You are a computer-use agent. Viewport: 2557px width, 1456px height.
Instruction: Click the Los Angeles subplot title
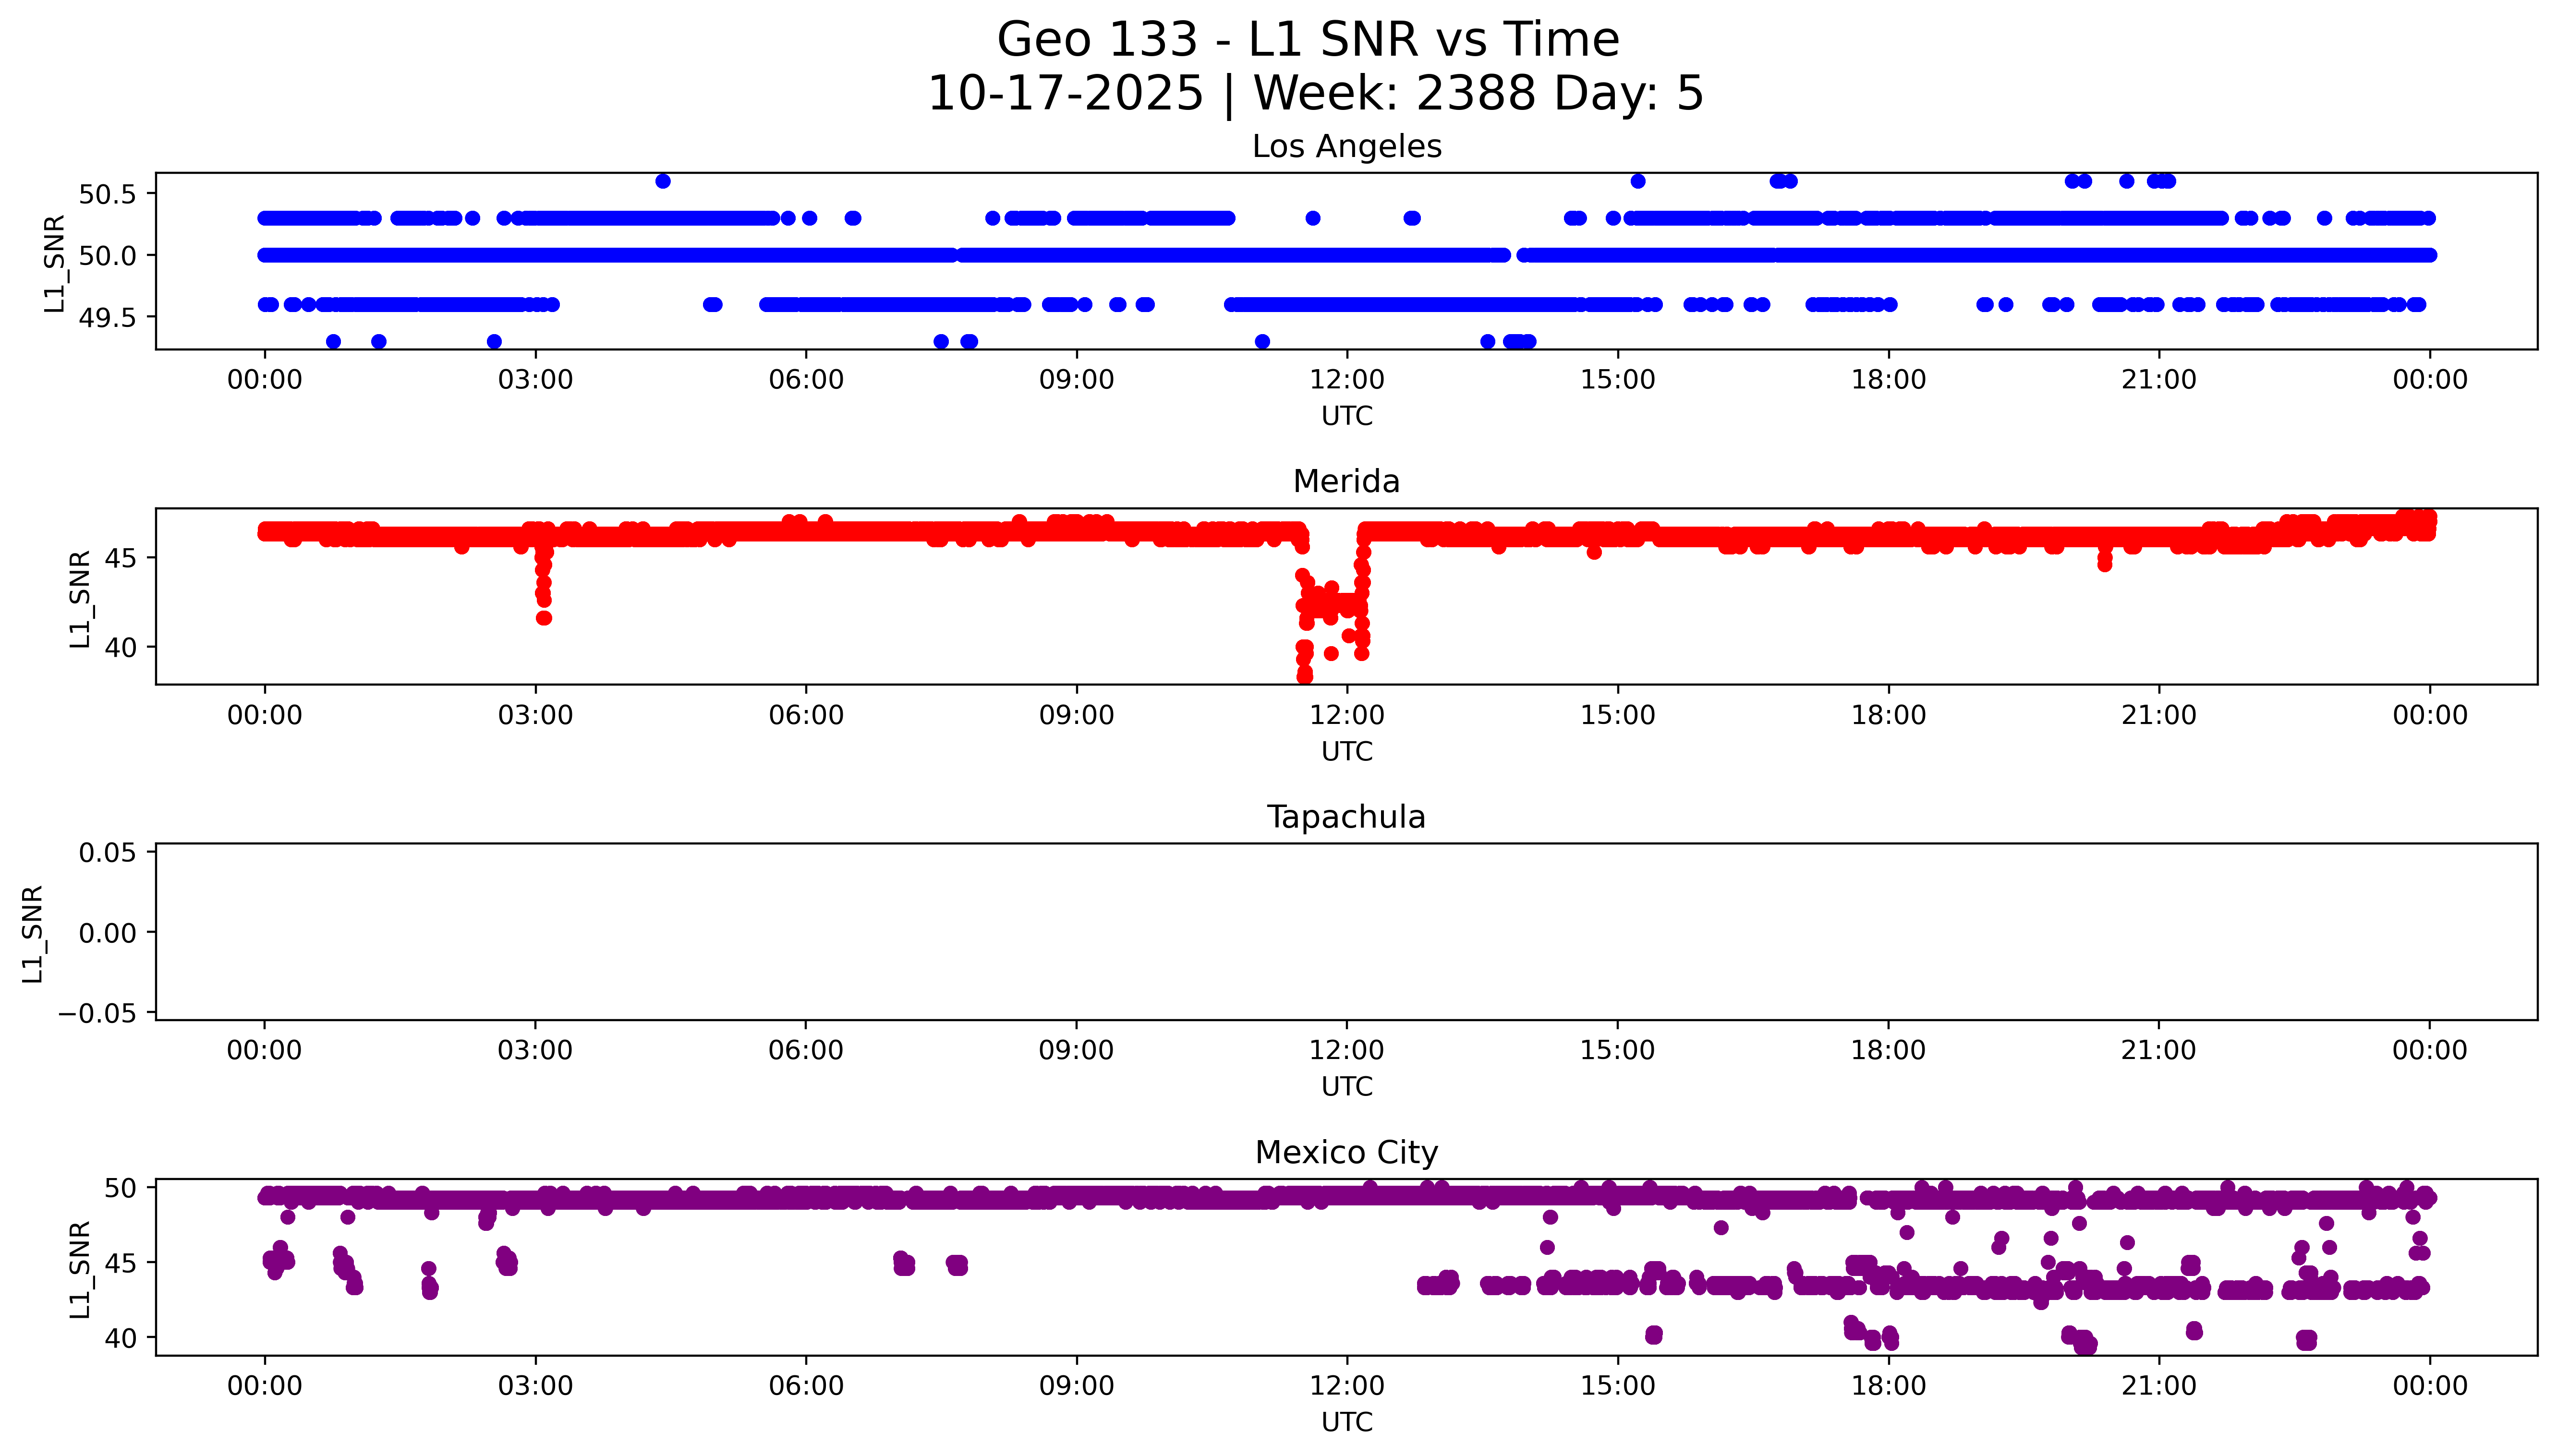pyautogui.click(x=1346, y=146)
